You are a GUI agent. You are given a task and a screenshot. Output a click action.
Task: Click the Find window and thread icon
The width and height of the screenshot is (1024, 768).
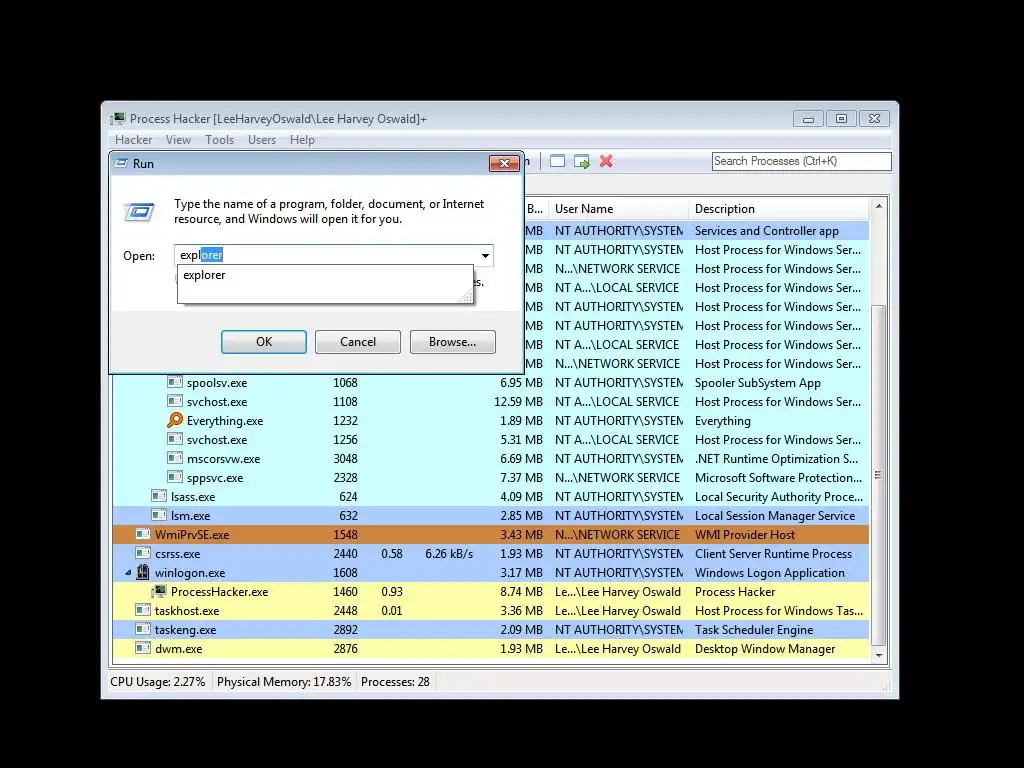(581, 161)
